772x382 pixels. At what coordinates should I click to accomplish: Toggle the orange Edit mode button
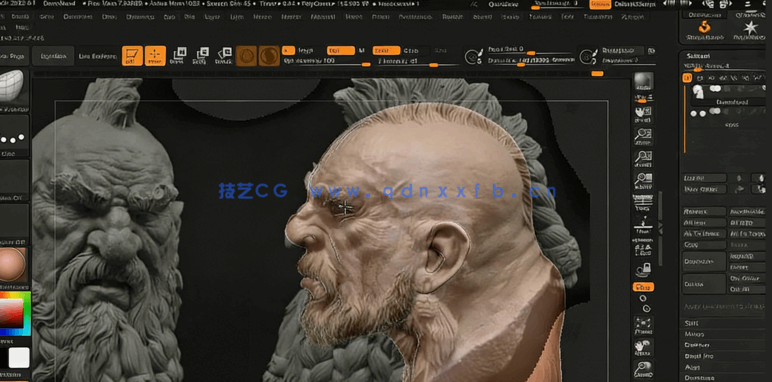132,56
